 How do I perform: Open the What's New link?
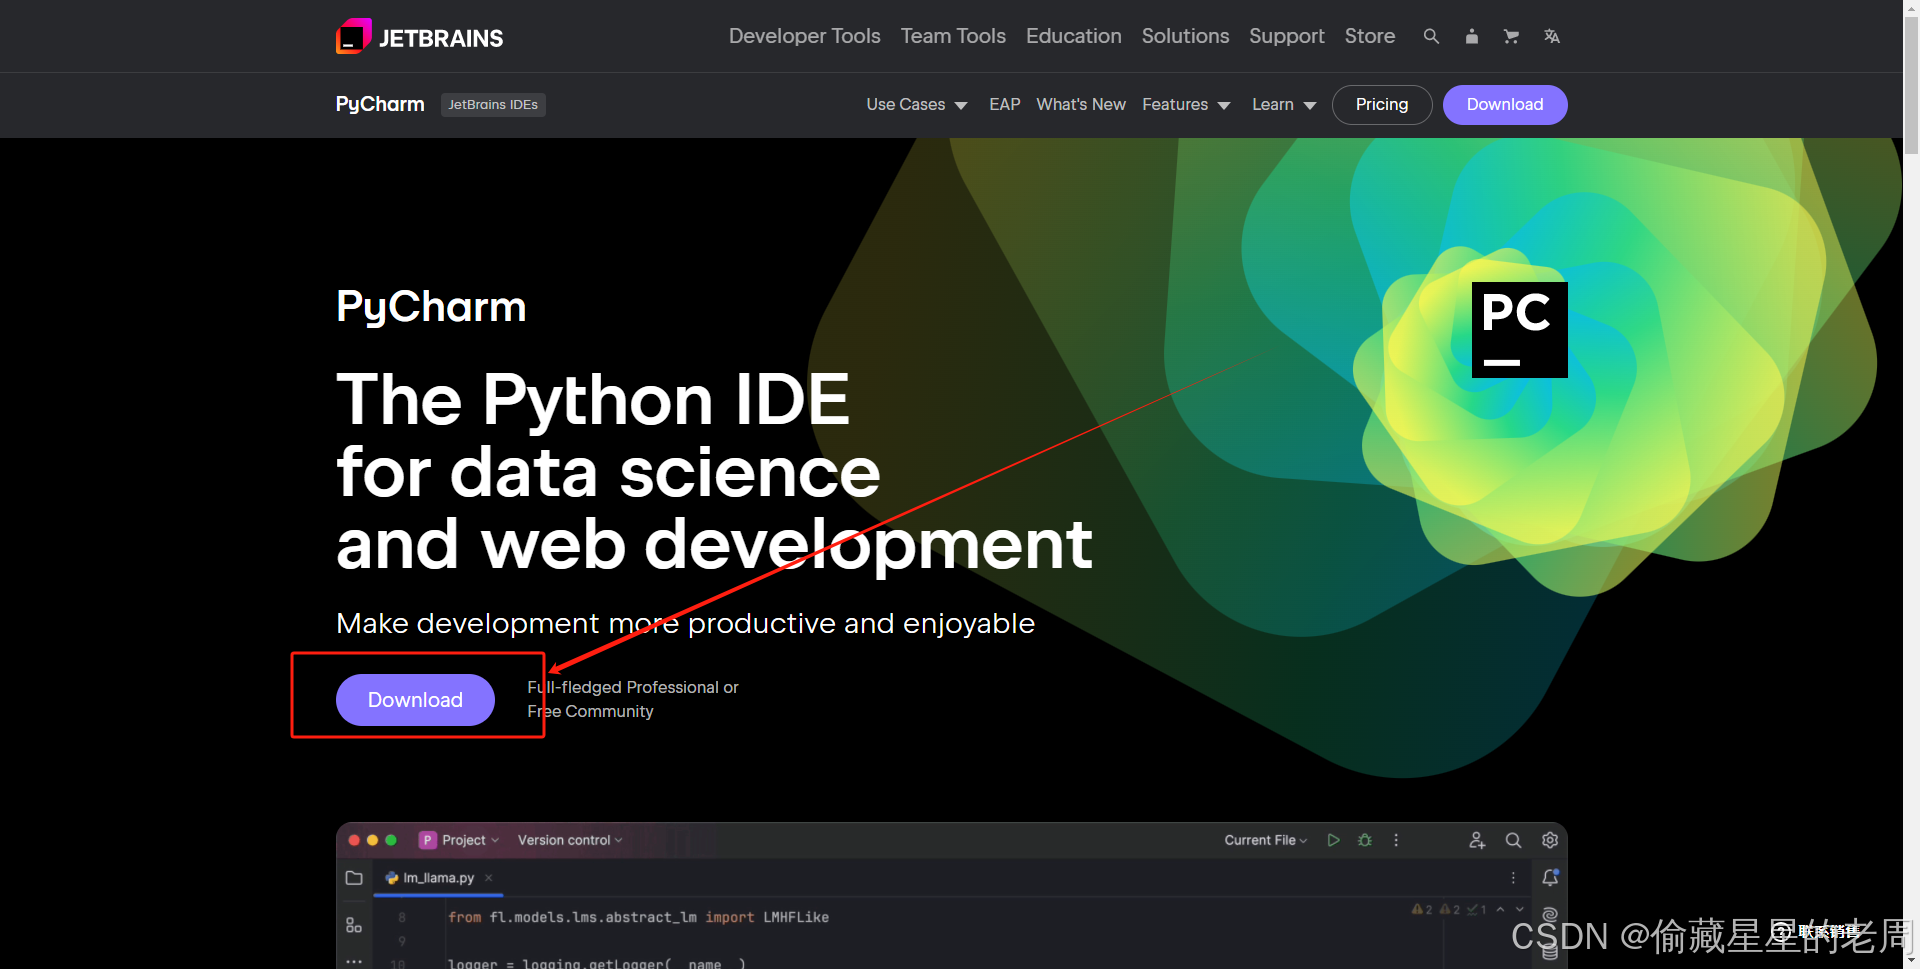(1081, 105)
